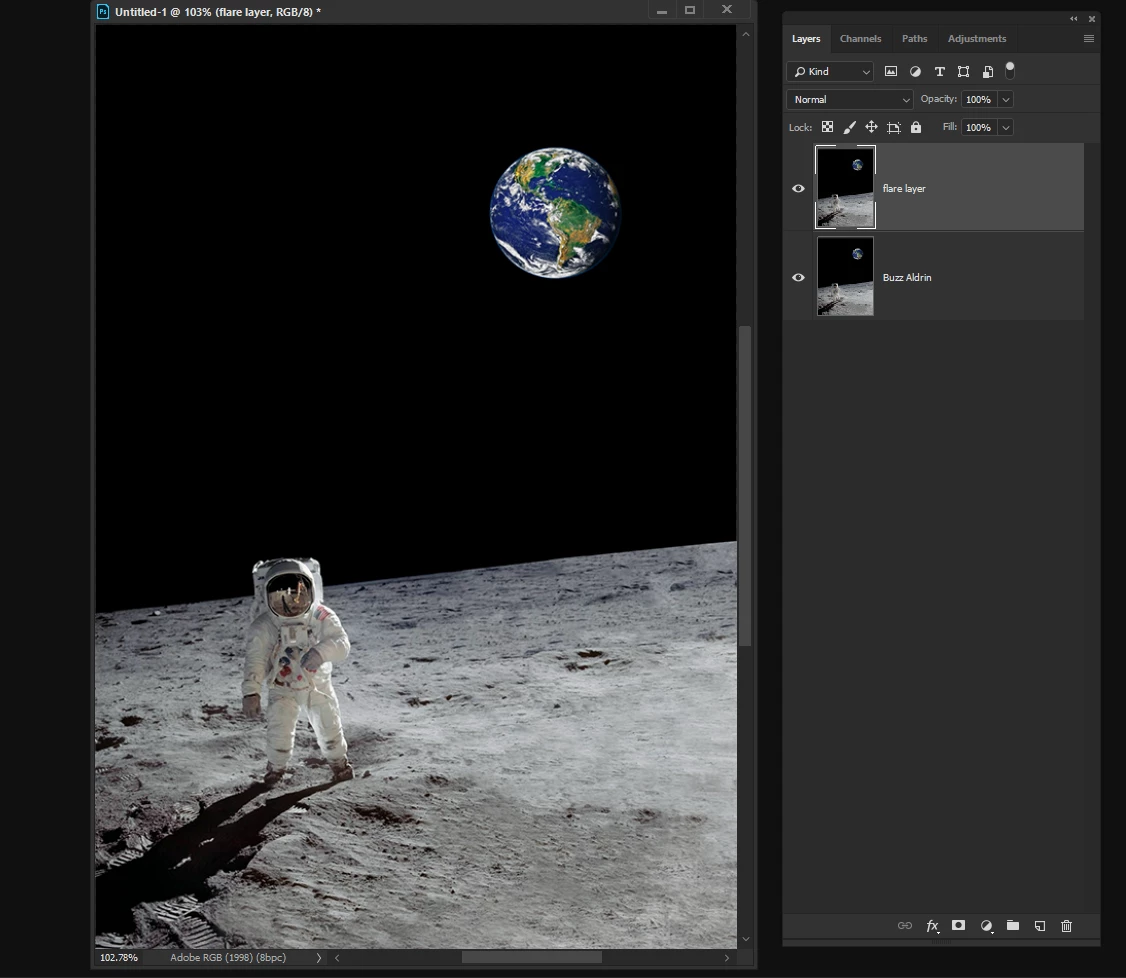Click the 'flare layer' name text

tap(903, 188)
